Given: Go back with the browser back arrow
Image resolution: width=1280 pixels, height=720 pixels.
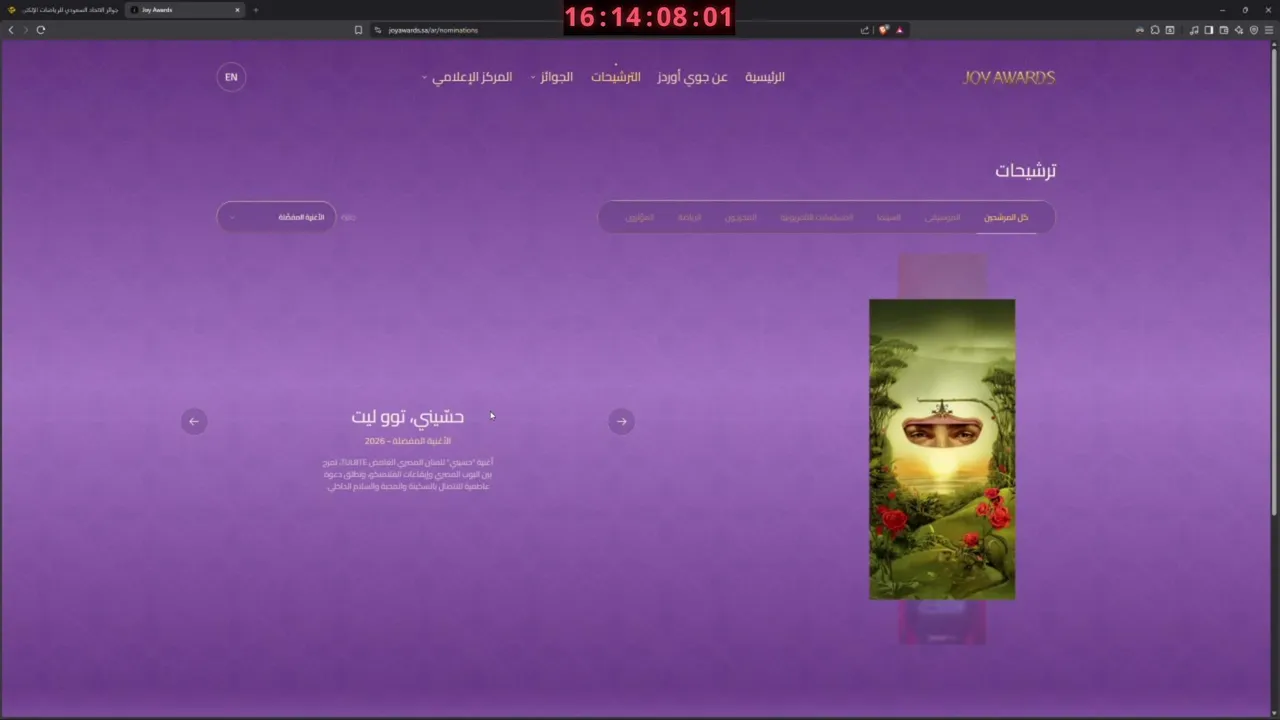Looking at the screenshot, I should (x=11, y=30).
